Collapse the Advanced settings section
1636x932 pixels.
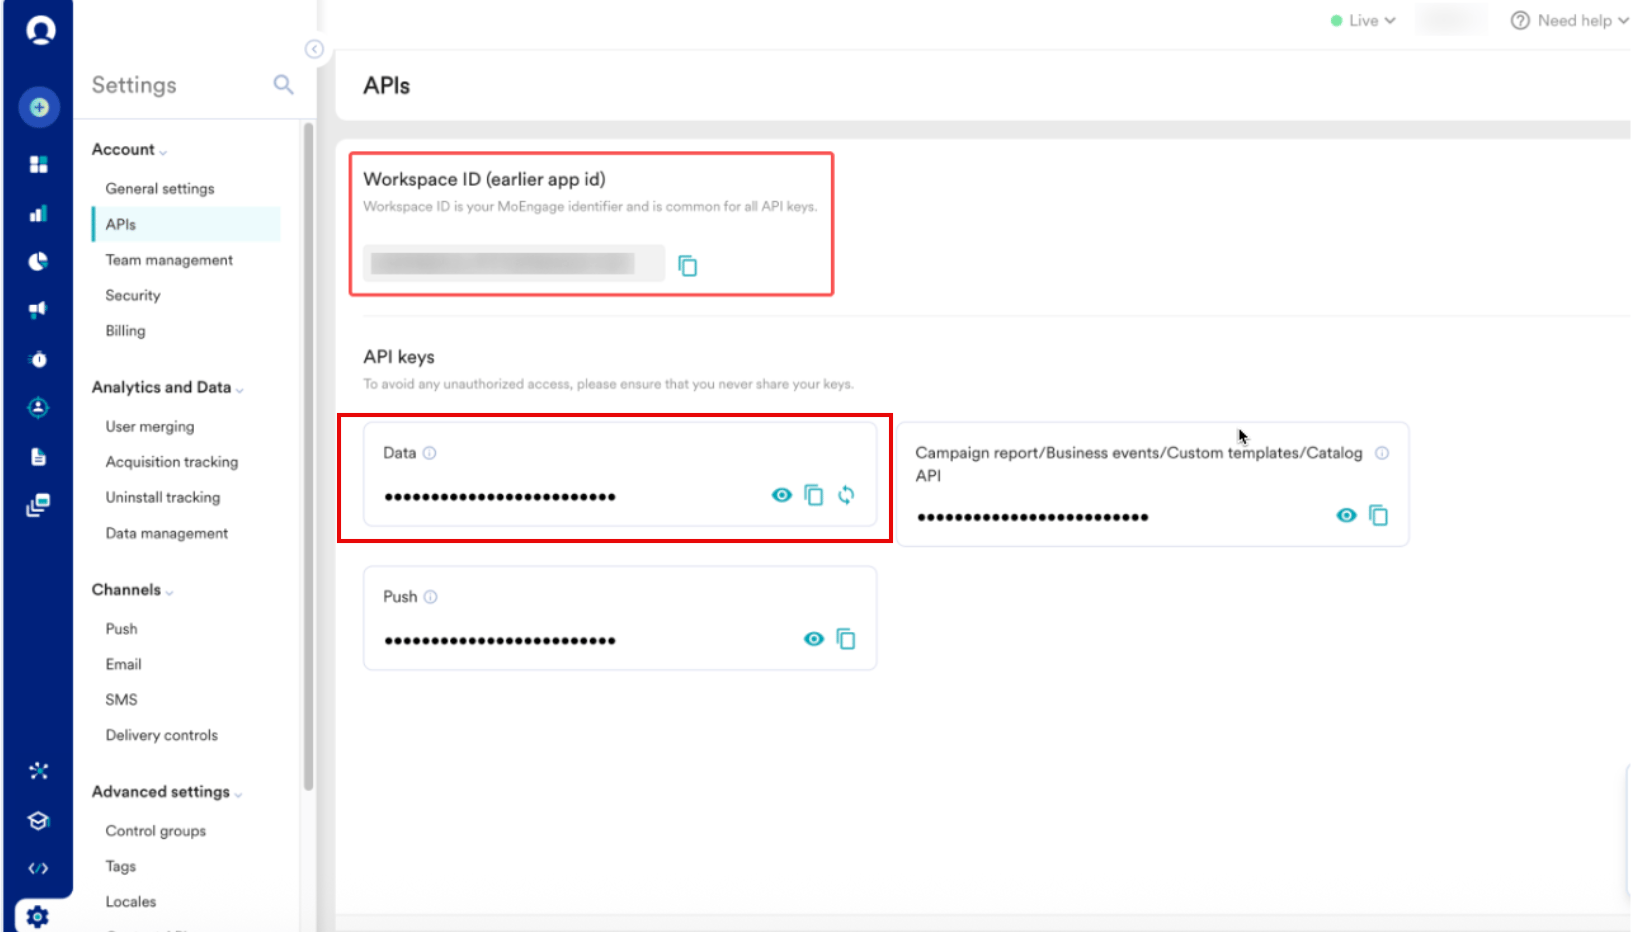pos(166,792)
